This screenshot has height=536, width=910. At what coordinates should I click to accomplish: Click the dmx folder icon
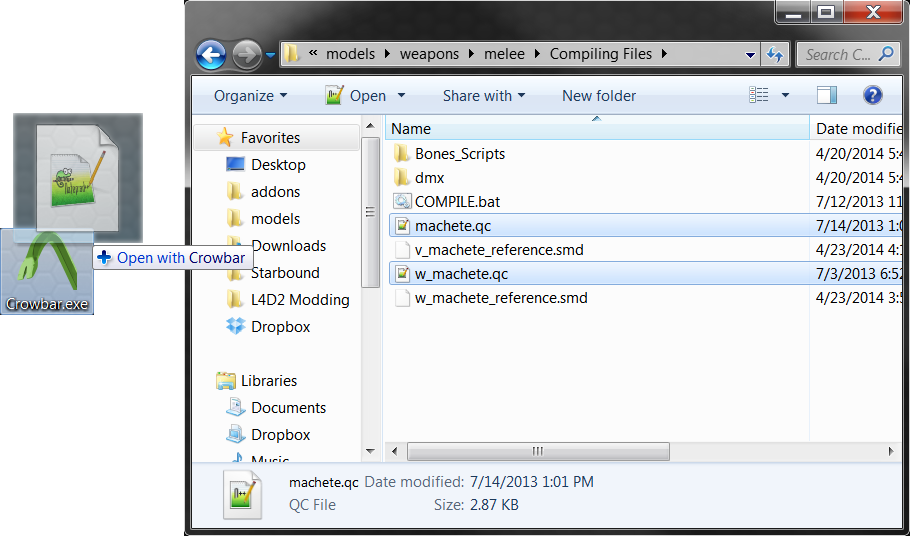402,178
